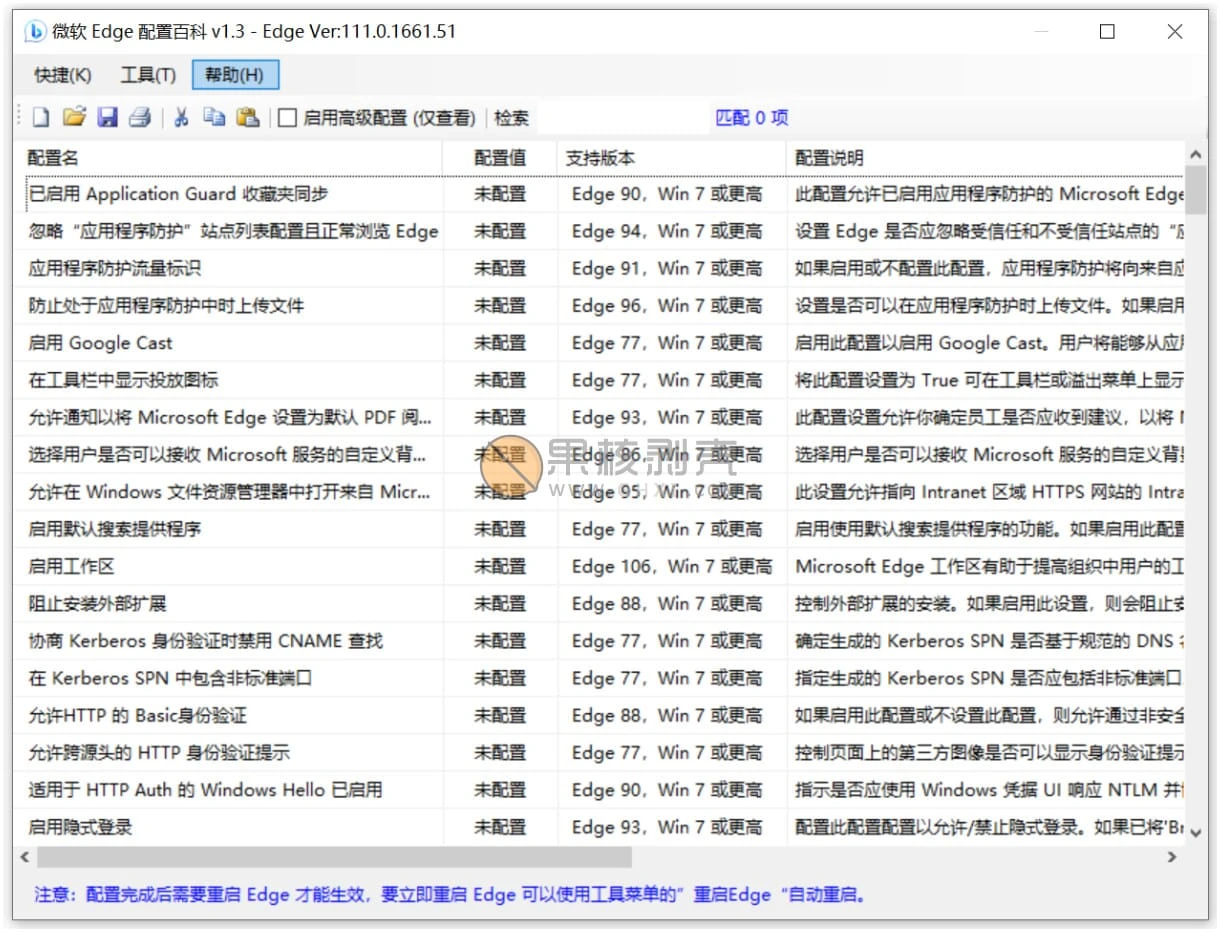The height and width of the screenshot is (932, 1220).
Task: Open the 快捷(K) menu
Action: 62,75
